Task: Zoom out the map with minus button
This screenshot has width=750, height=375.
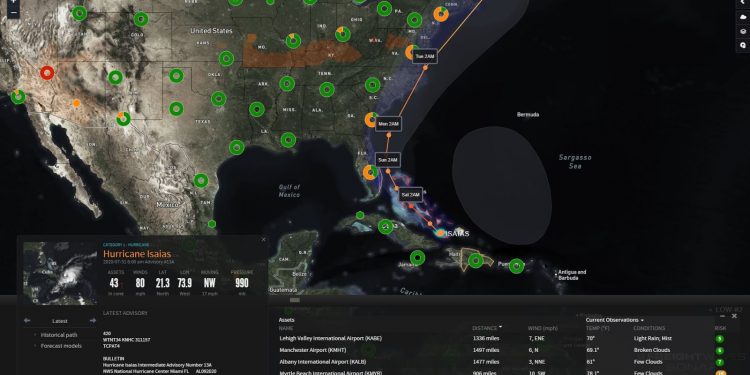Action: click(13, 13)
